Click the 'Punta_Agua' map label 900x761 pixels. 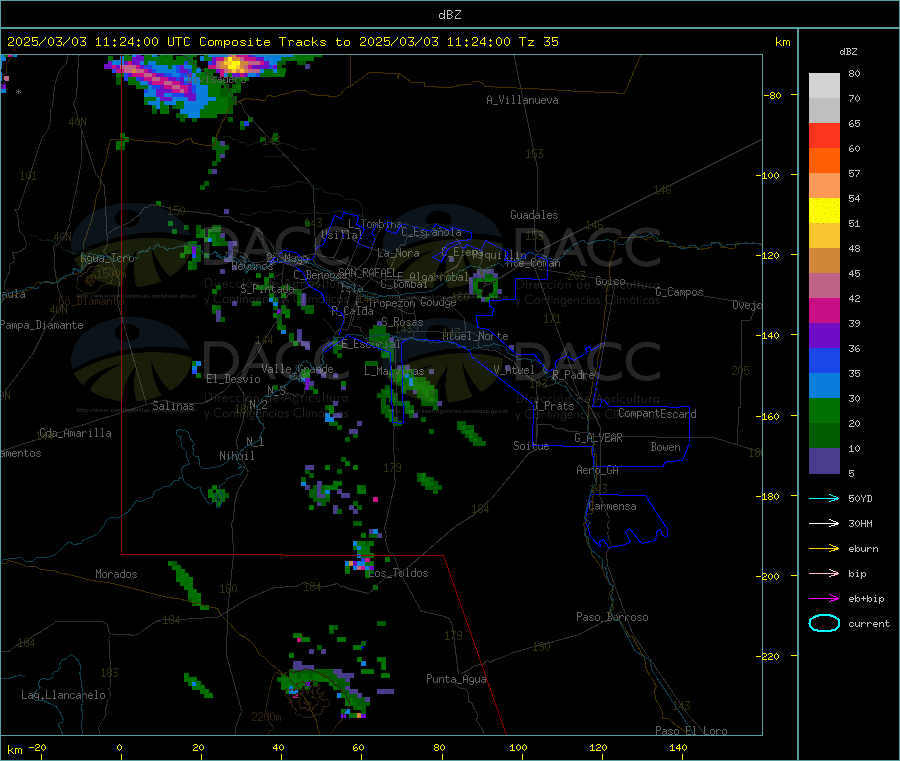point(456,679)
